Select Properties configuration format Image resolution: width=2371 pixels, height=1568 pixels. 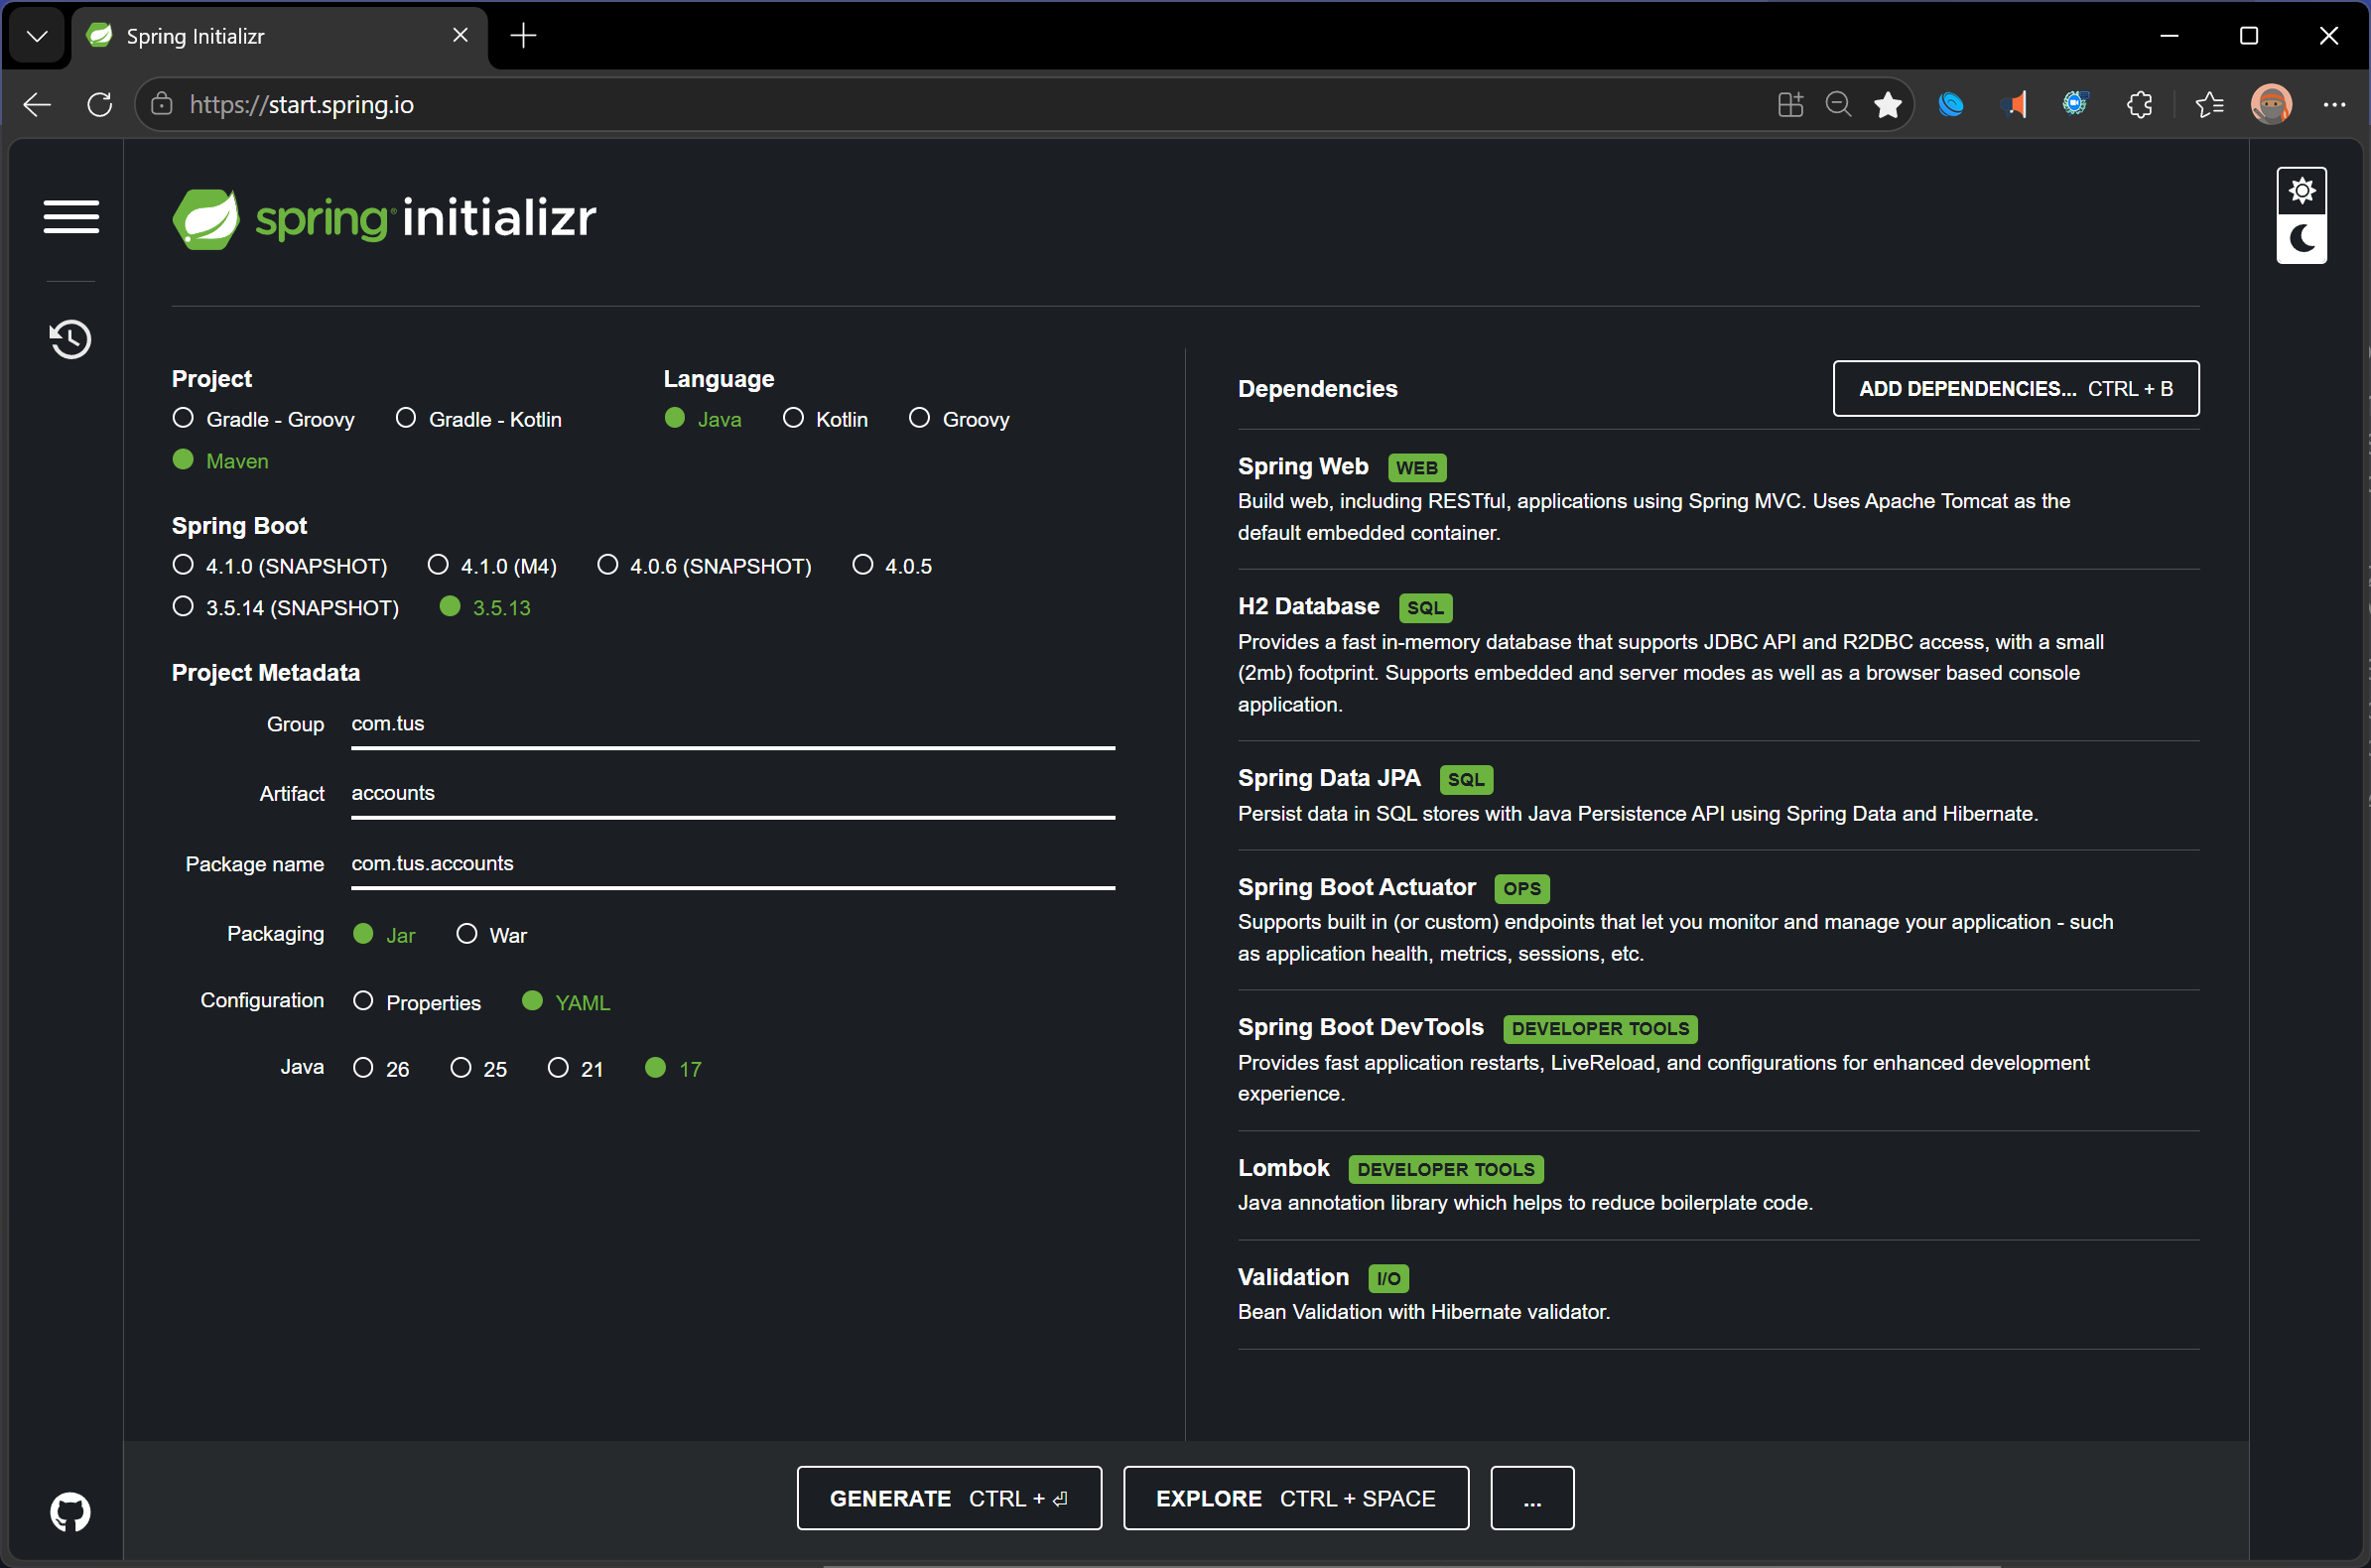pyautogui.click(x=417, y=1002)
